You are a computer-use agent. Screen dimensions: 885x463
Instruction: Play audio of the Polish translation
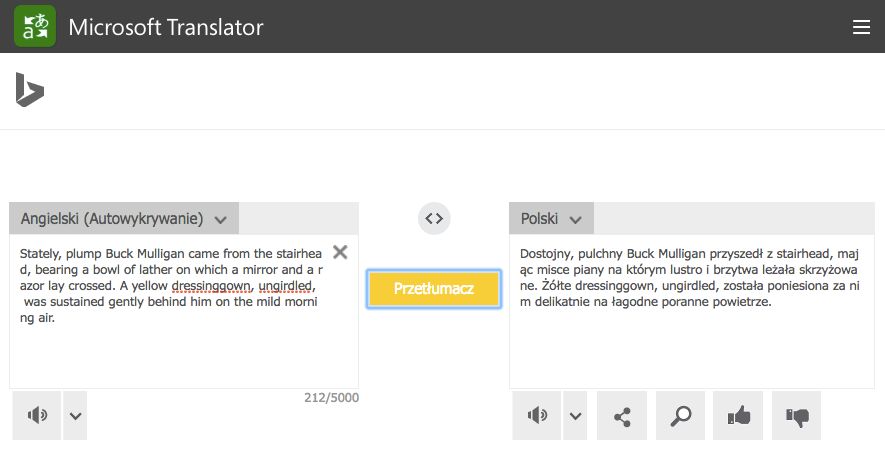click(537, 415)
